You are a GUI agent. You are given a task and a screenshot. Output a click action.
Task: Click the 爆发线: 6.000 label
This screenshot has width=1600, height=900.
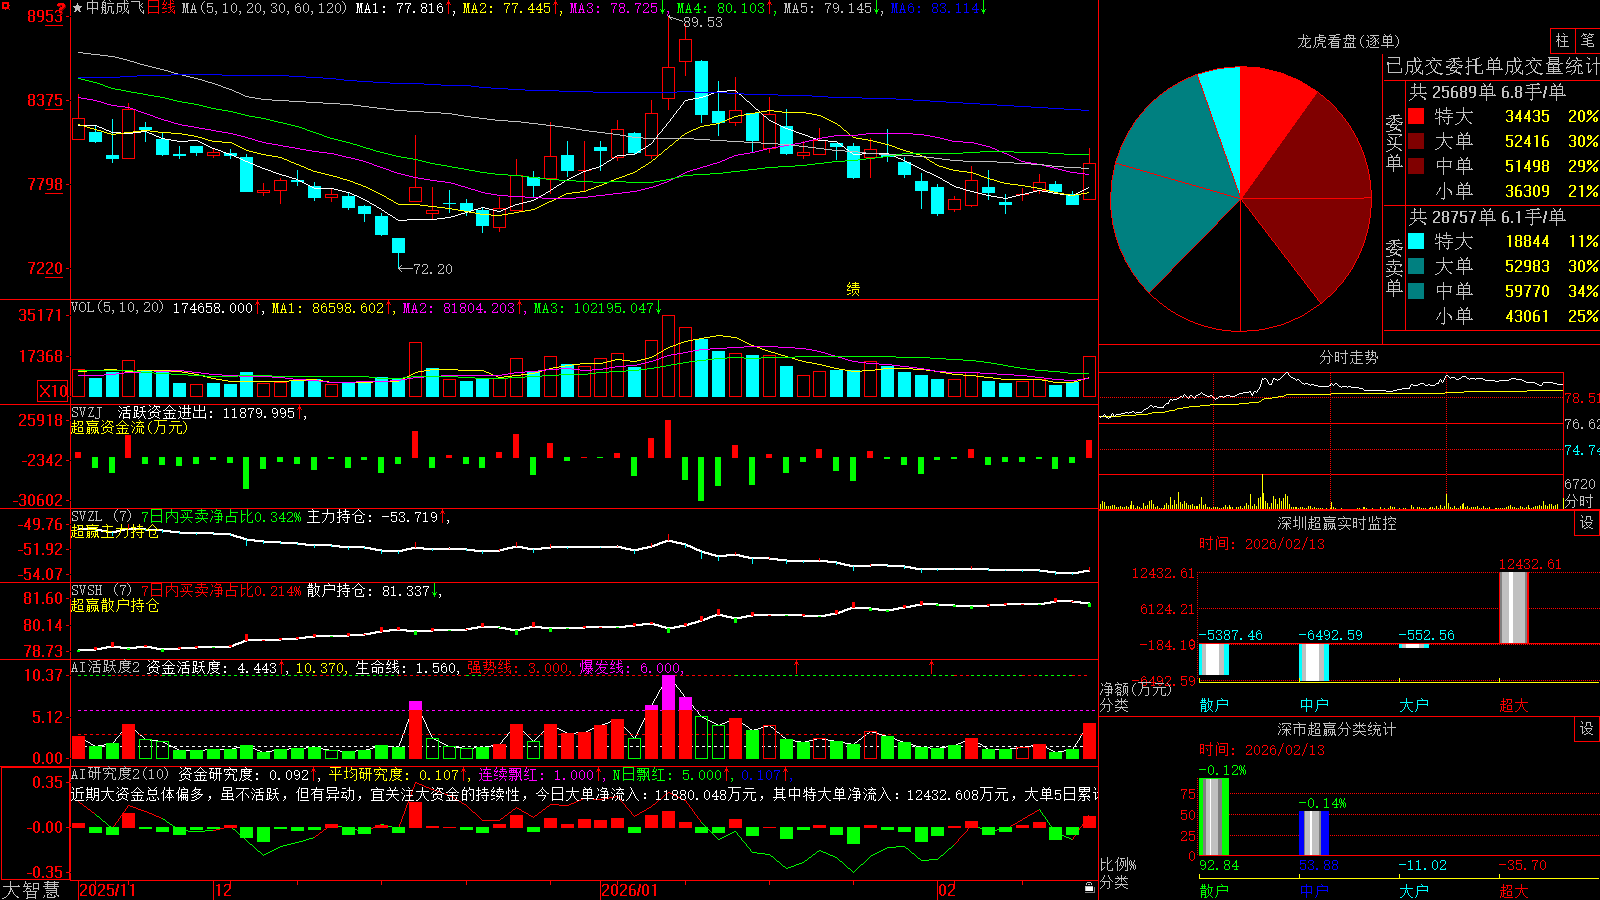pyautogui.click(x=630, y=668)
